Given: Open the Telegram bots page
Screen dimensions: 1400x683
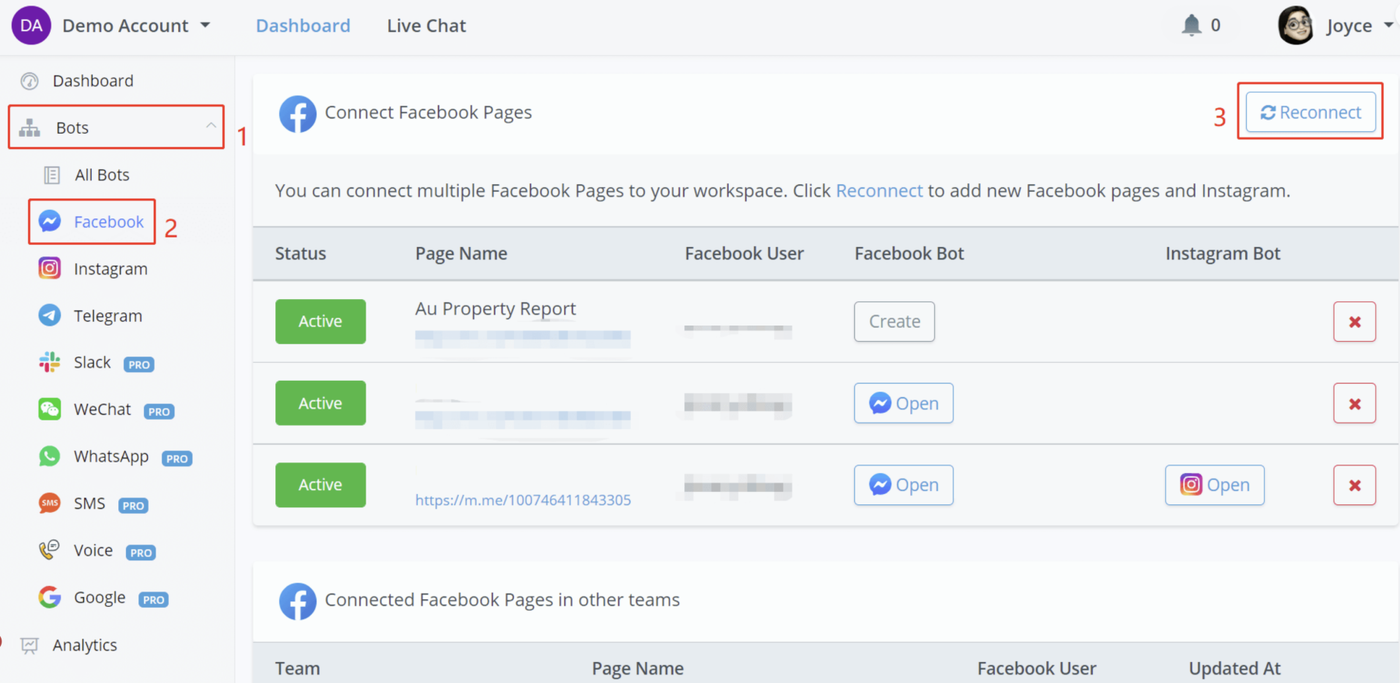Looking at the screenshot, I should pyautogui.click(x=107, y=316).
